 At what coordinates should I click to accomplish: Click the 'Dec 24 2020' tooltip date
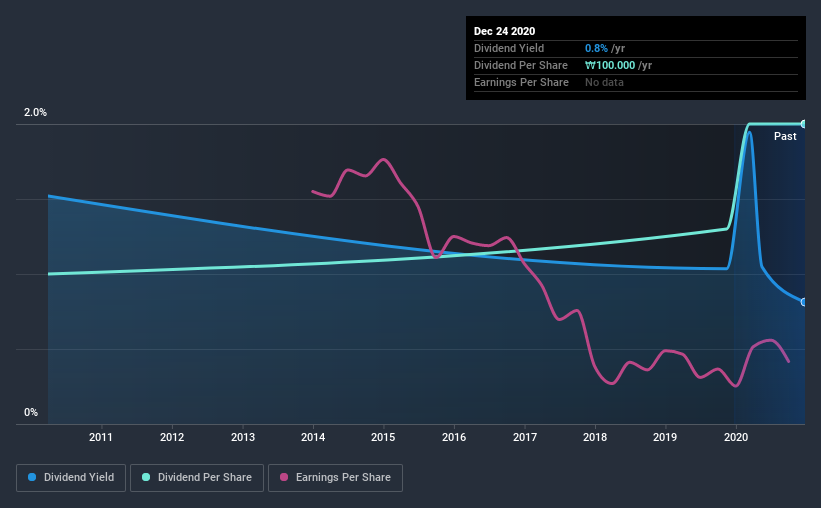(504, 31)
